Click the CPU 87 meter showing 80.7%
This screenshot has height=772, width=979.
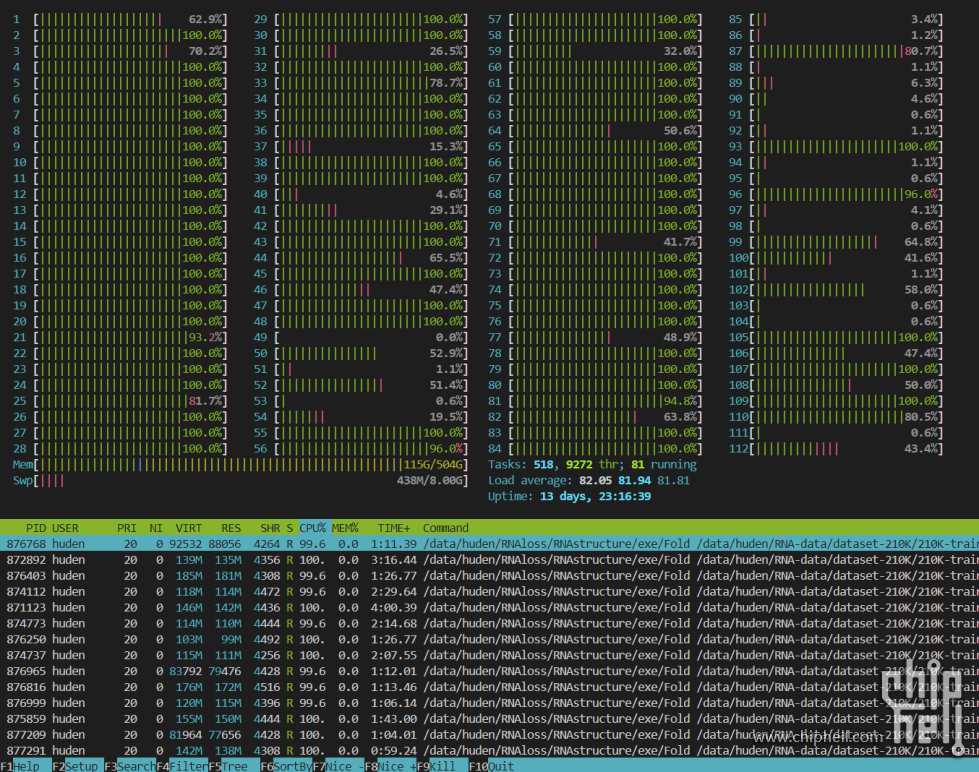coord(836,52)
